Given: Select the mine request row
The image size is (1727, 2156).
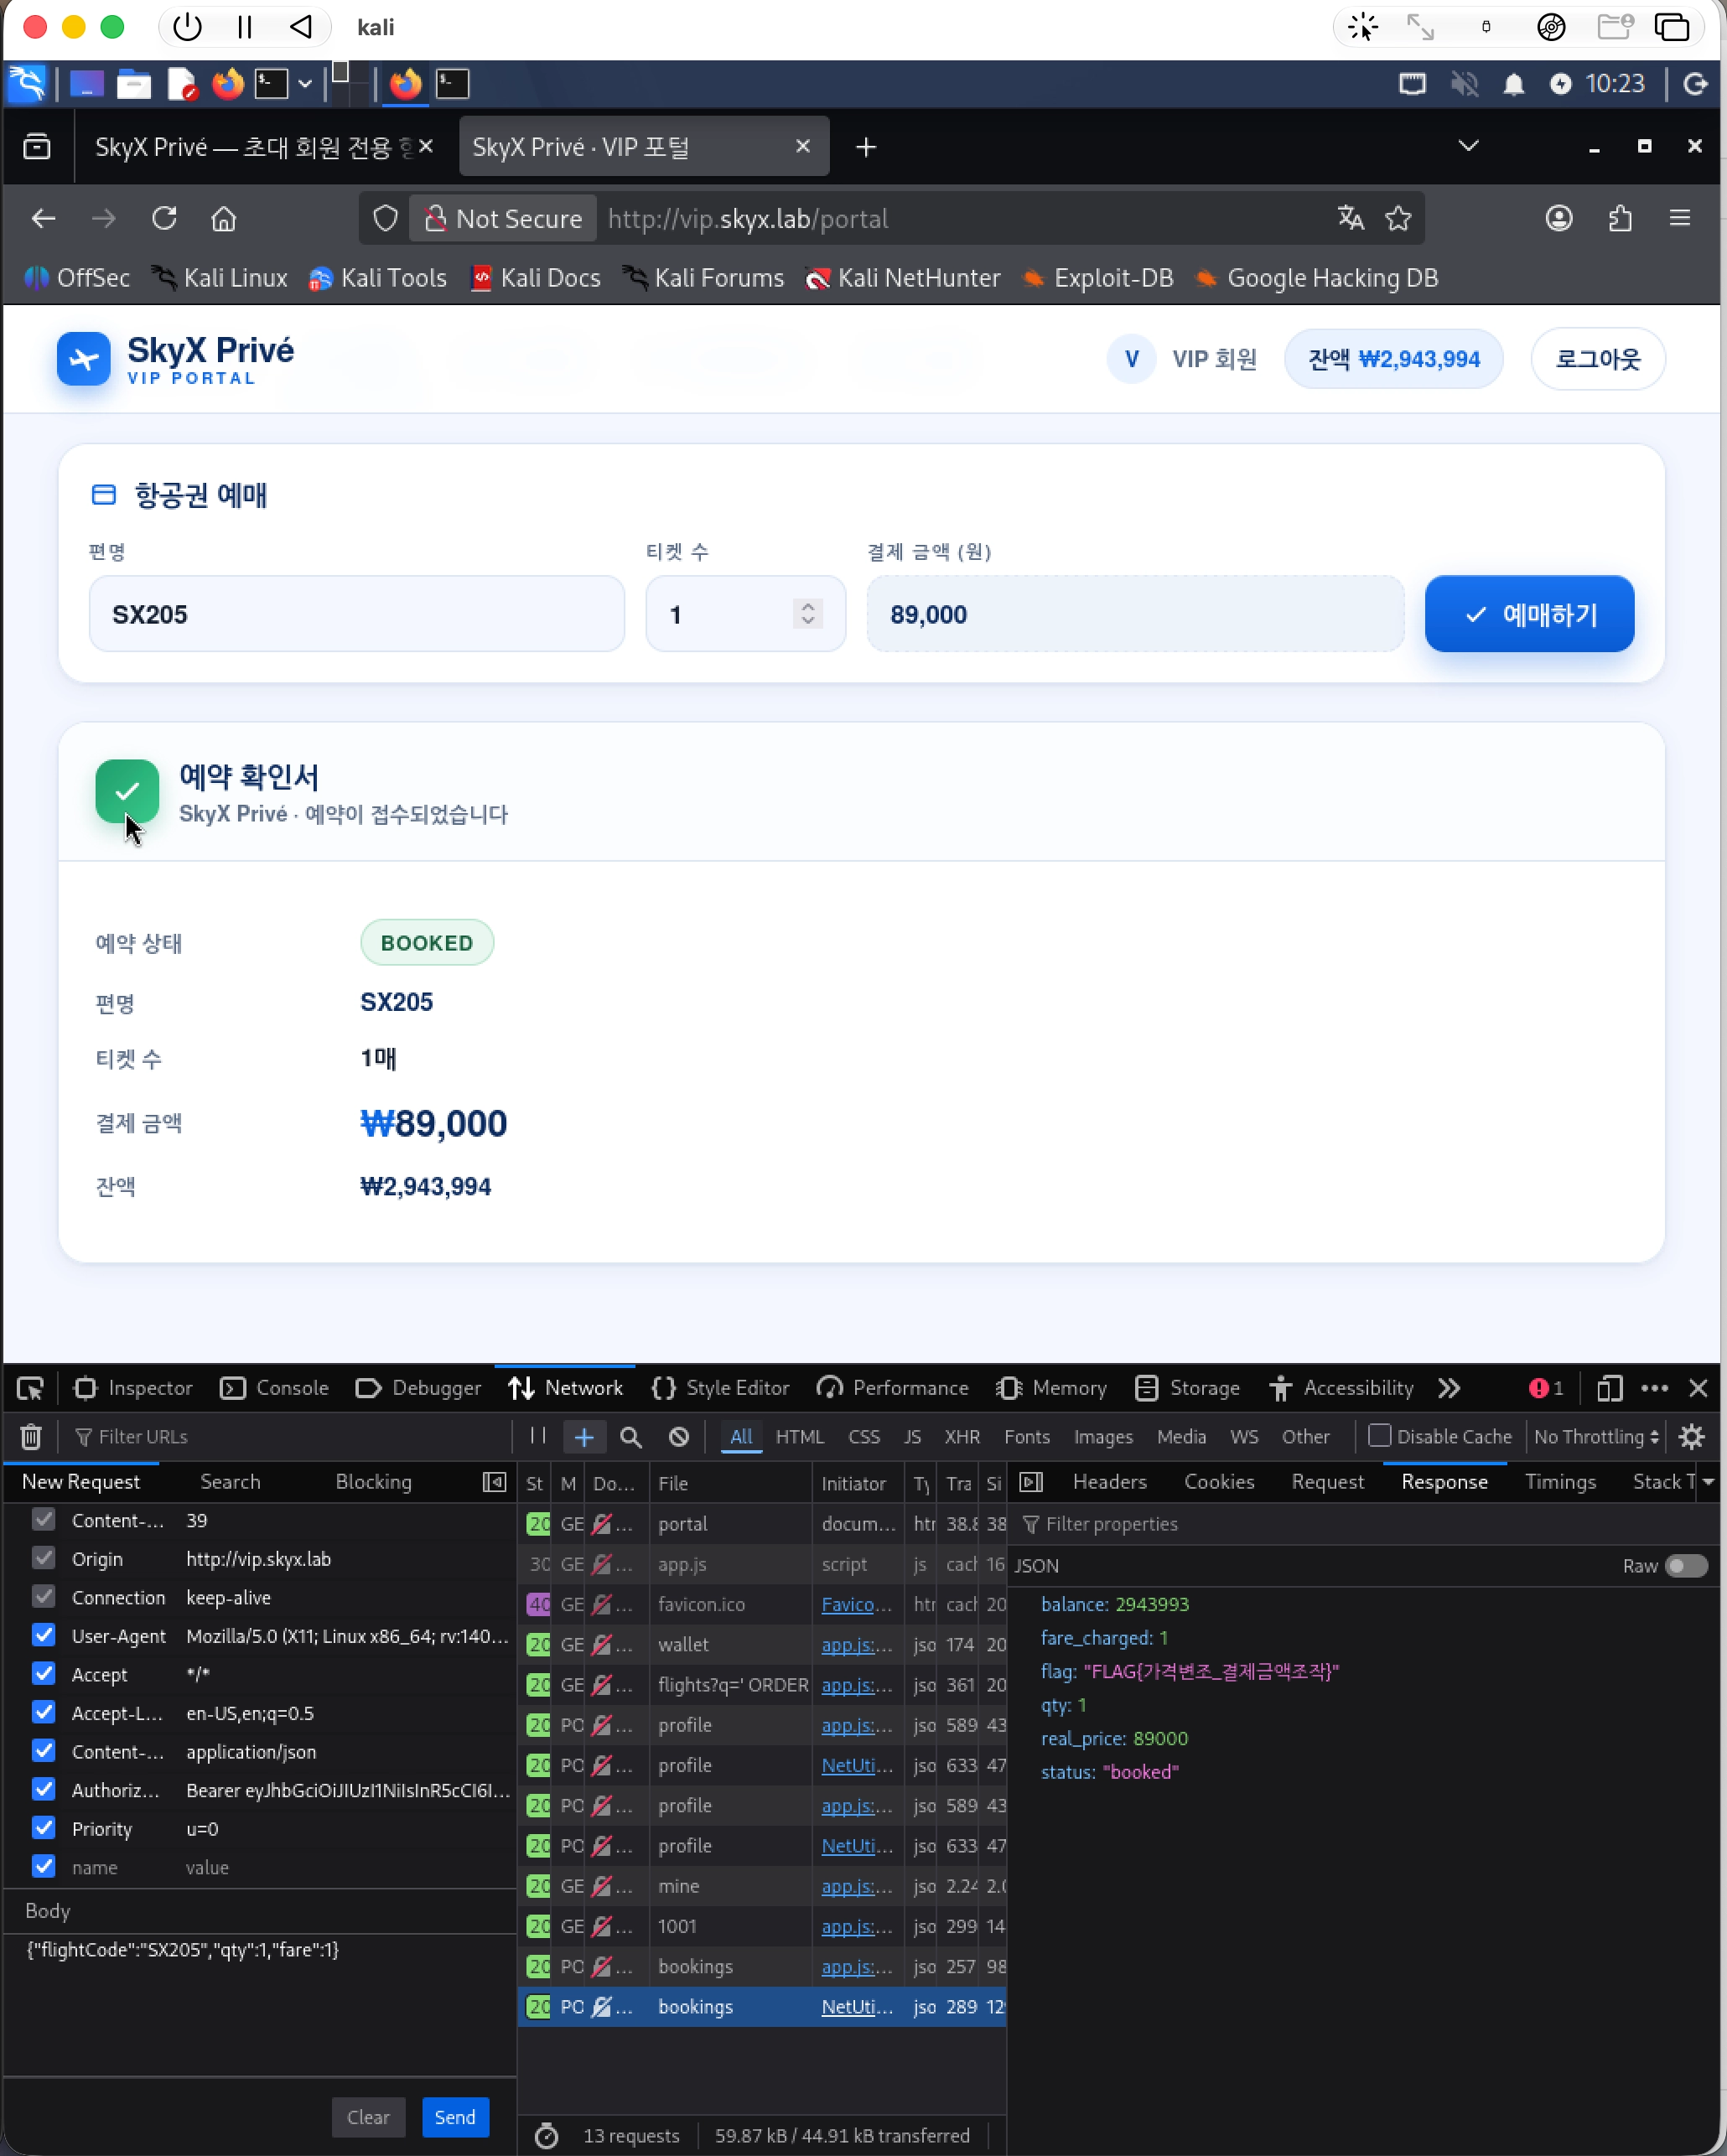Looking at the screenshot, I should pos(761,1886).
